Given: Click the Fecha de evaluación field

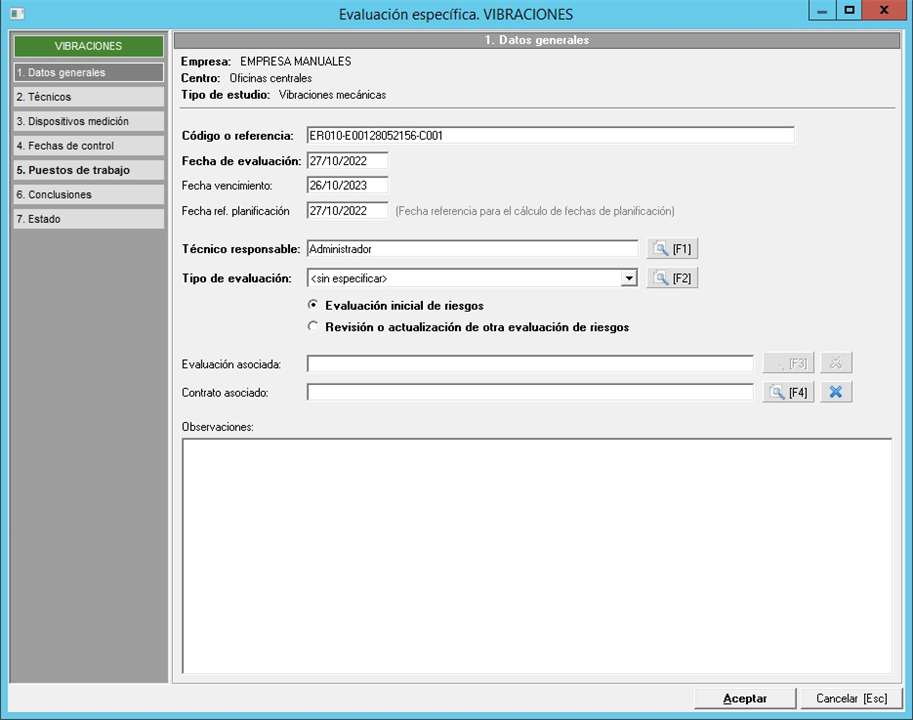Looking at the screenshot, I should click(x=346, y=161).
